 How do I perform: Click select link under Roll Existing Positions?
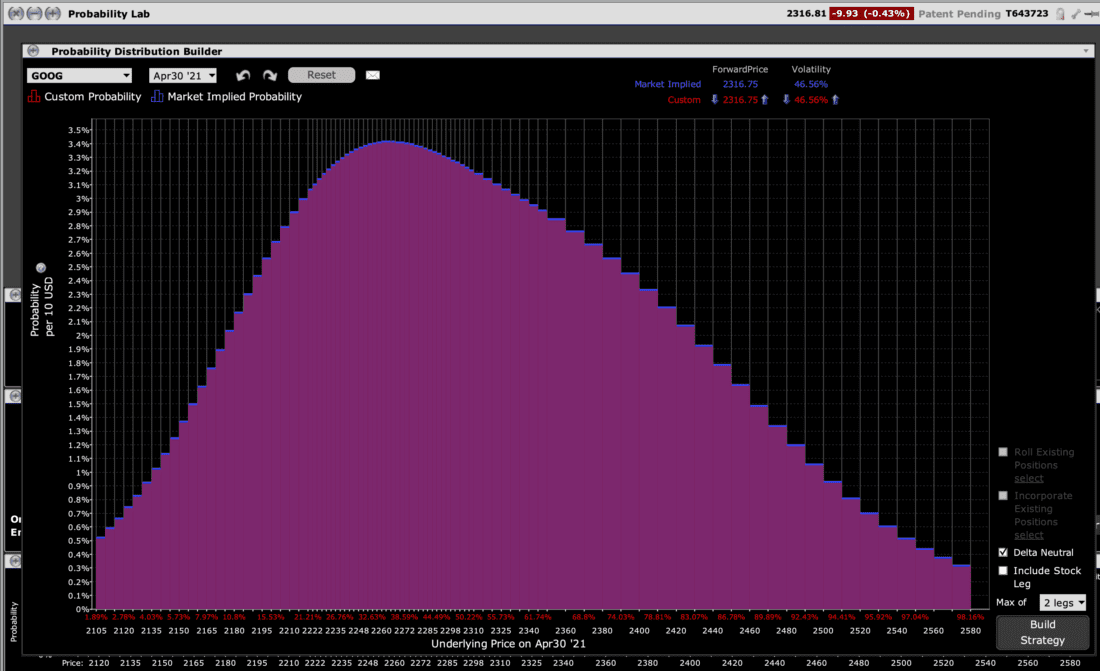(1028, 478)
